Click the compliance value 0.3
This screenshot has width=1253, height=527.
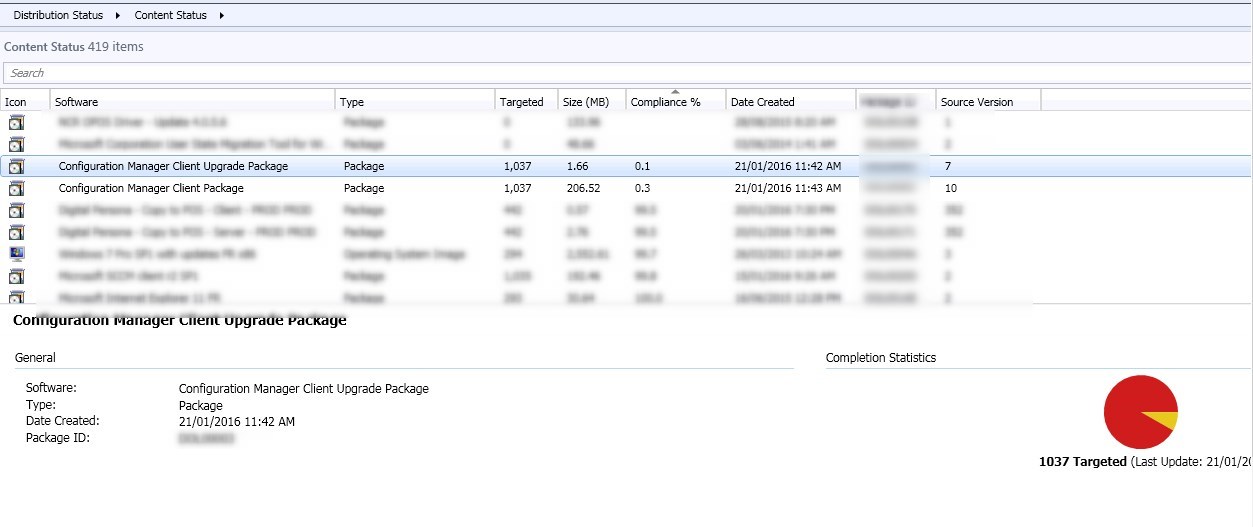642,188
